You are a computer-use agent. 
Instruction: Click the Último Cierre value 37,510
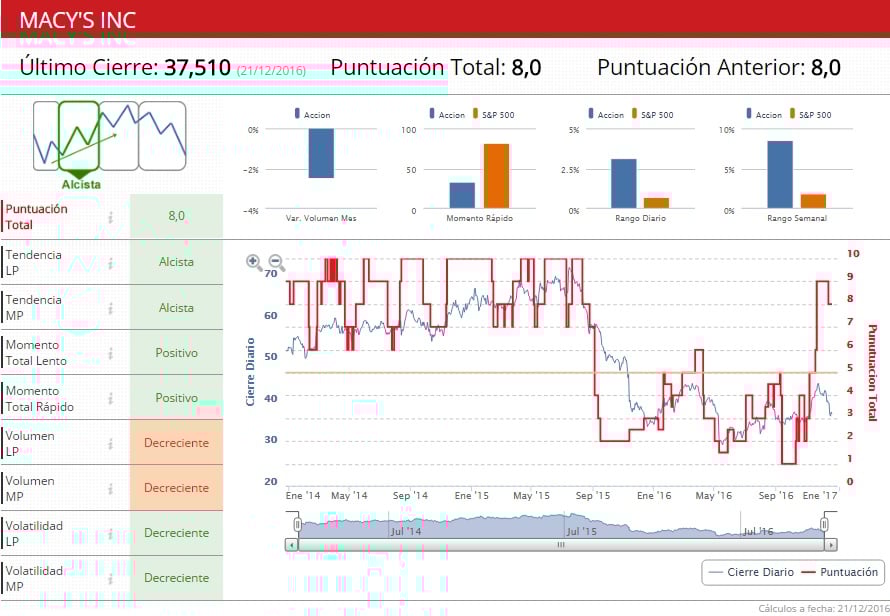click(x=198, y=67)
